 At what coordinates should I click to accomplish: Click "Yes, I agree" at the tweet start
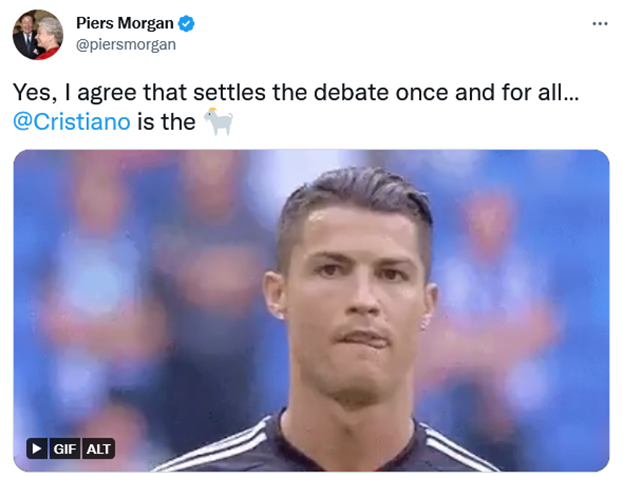click(x=75, y=93)
